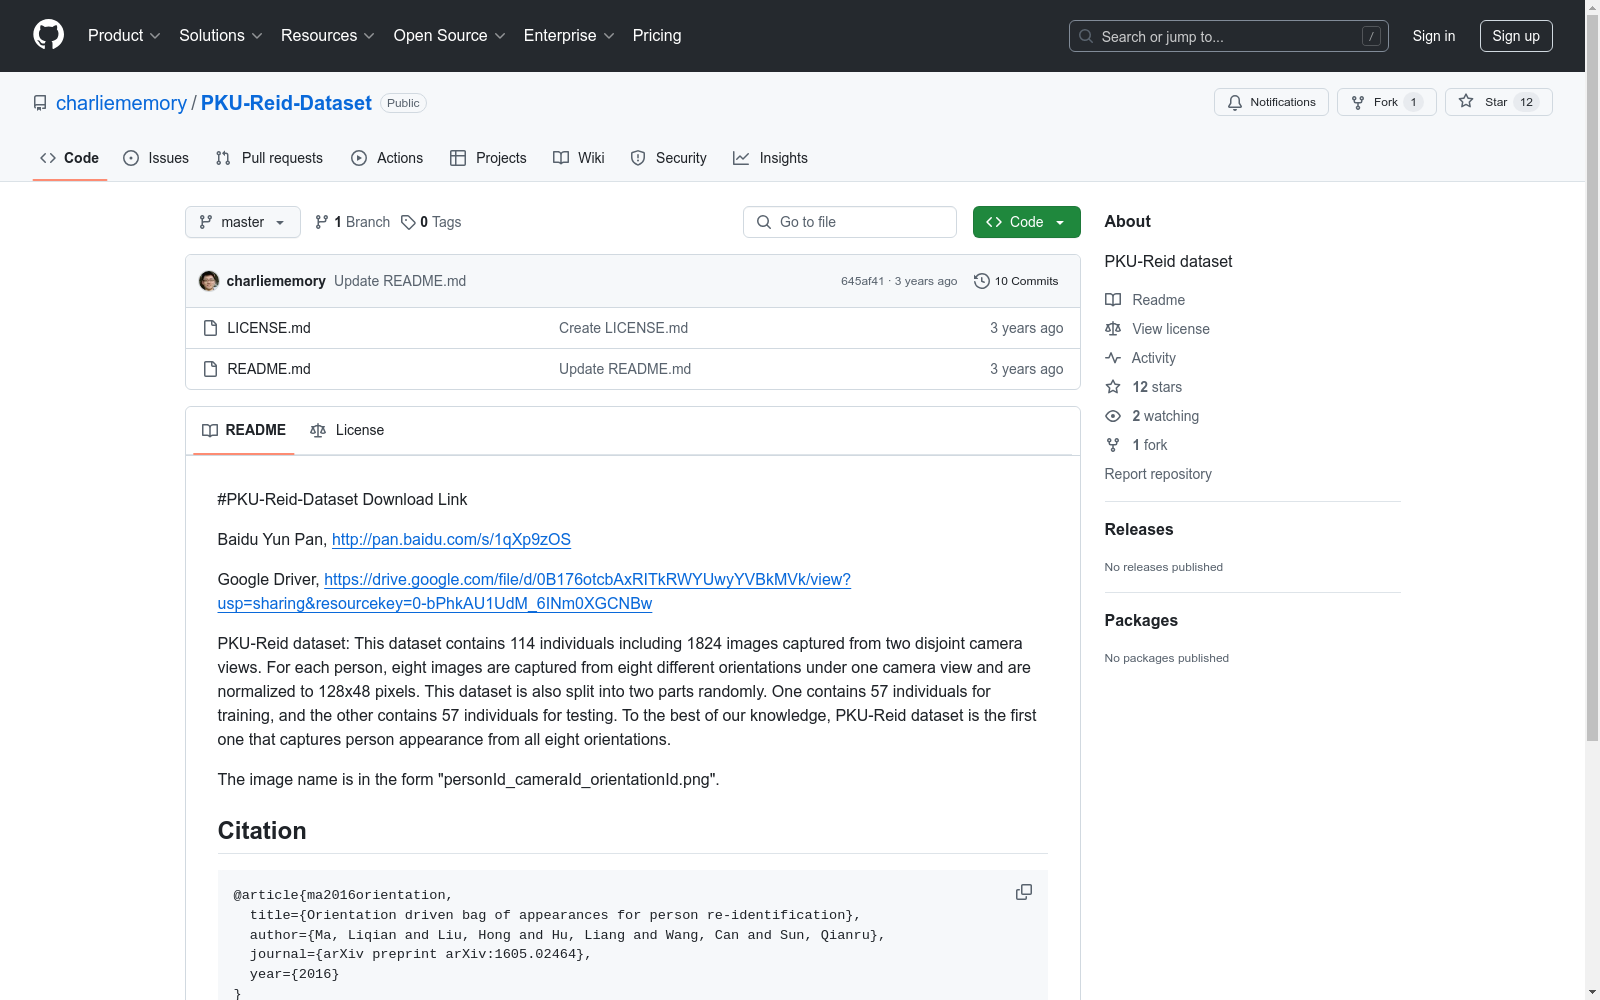This screenshot has height=1000, width=1600.
Task: Open the Create LICENSE.md commit message
Action: coord(623,328)
